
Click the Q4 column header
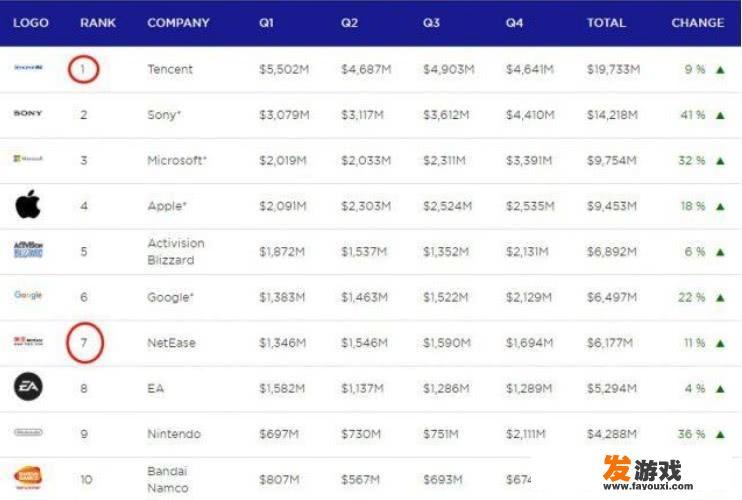pyautogui.click(x=514, y=23)
